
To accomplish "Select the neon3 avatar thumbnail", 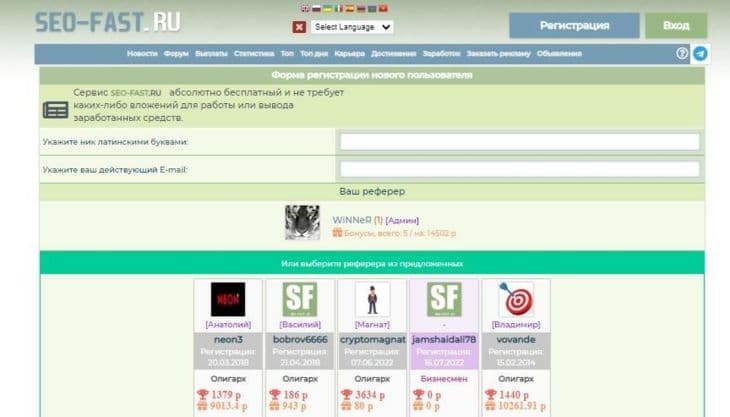I will tap(228, 299).
